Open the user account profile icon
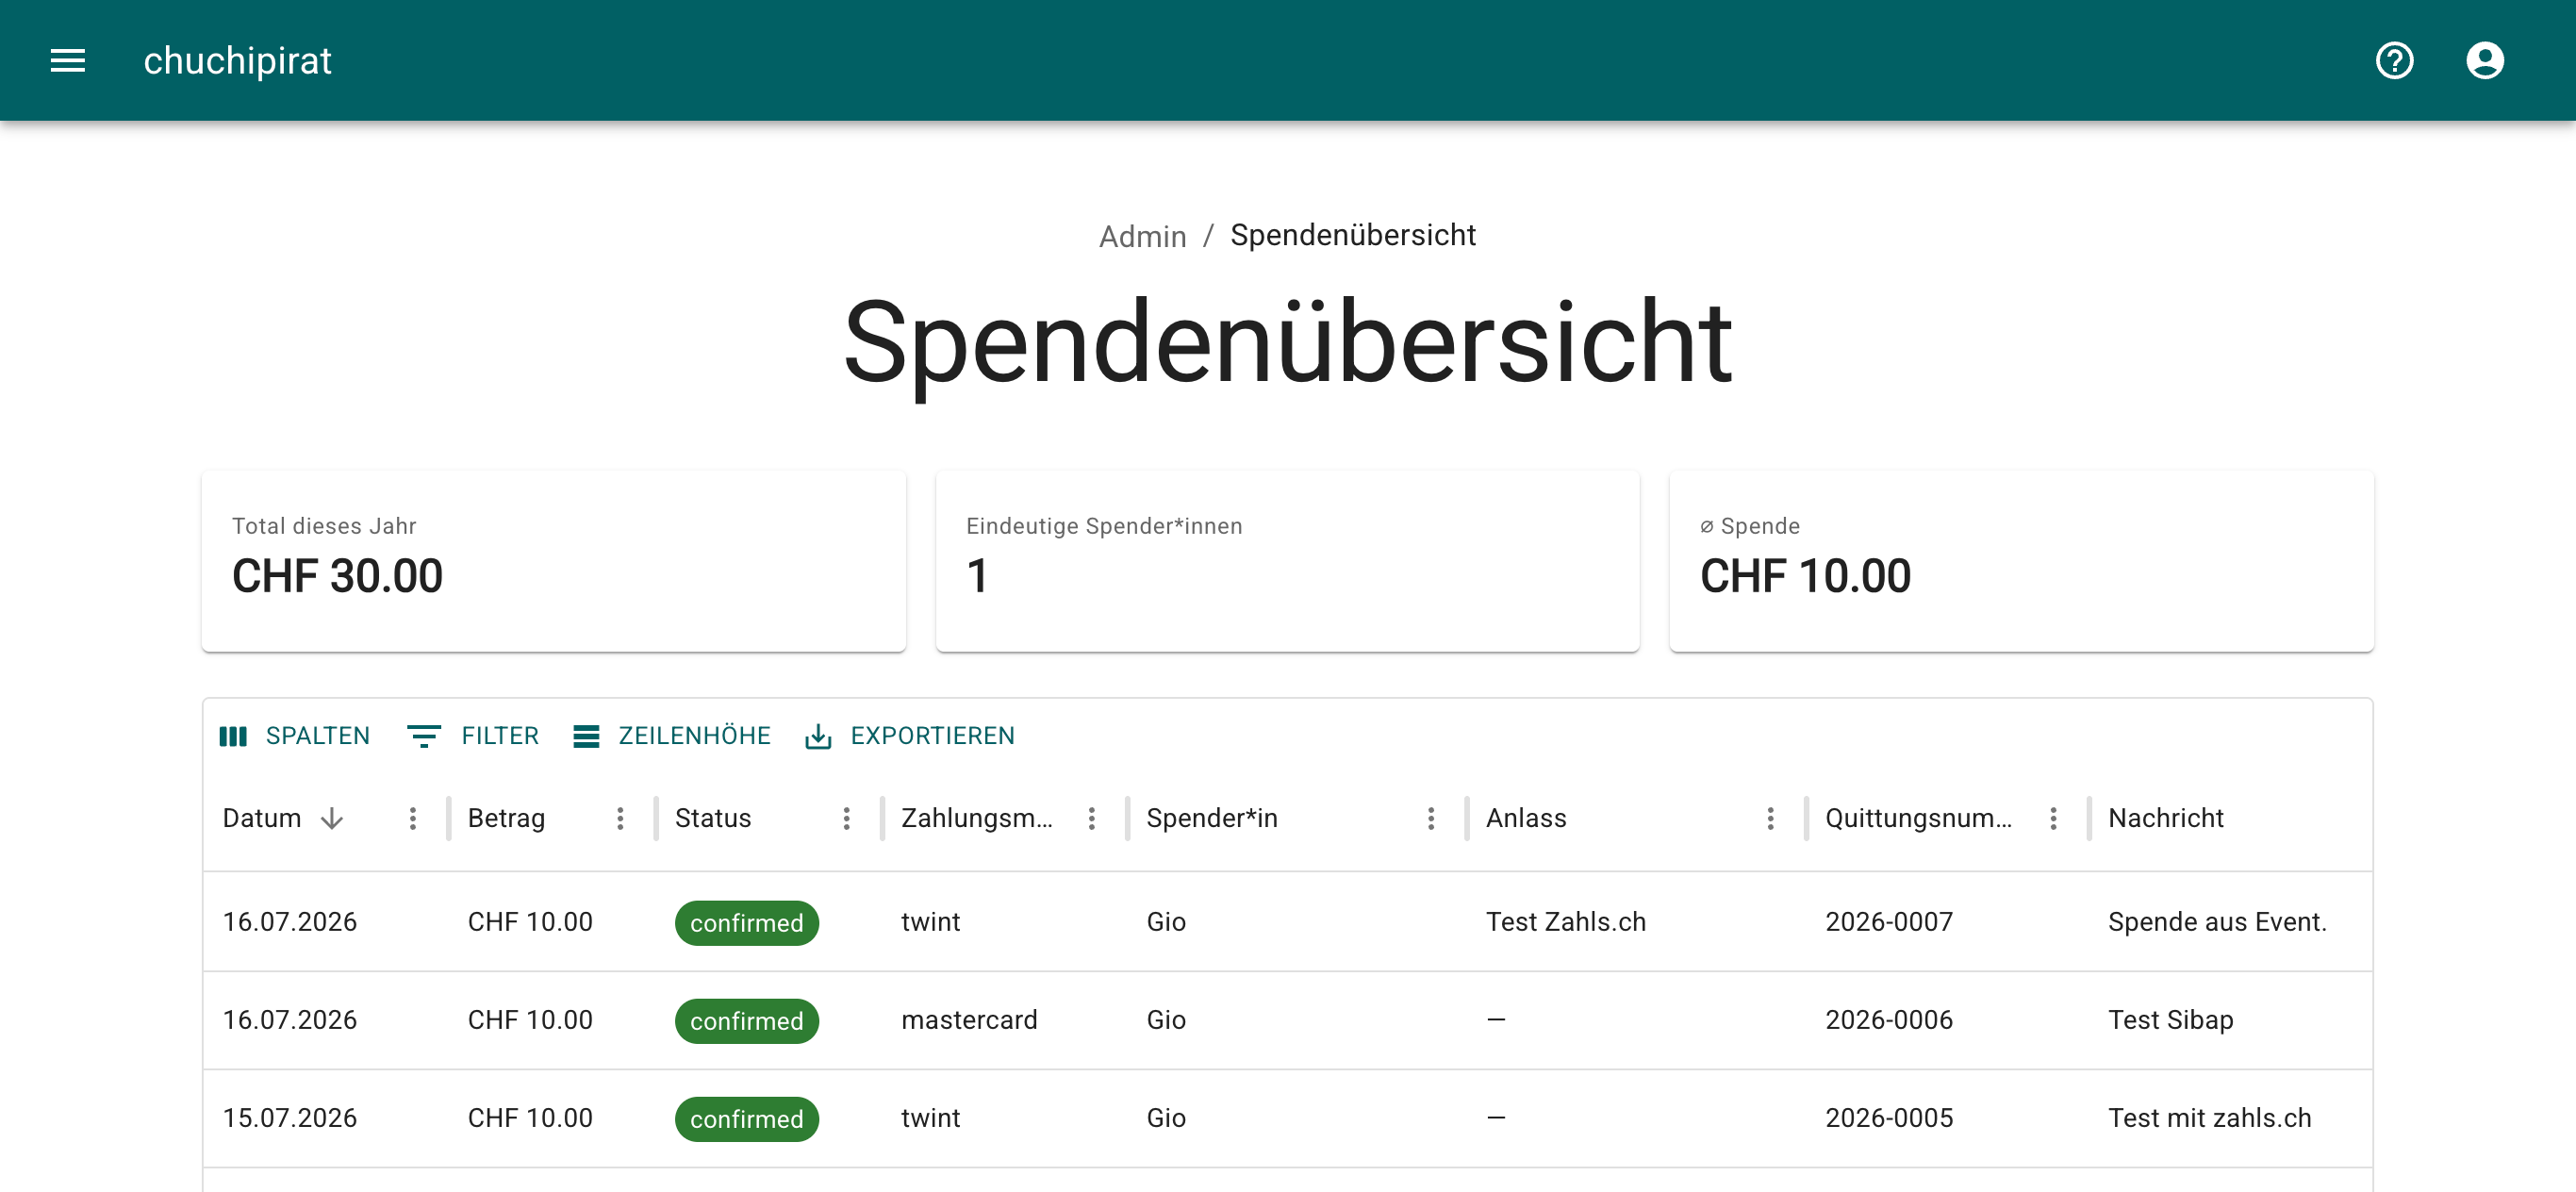Viewport: 2576px width, 1192px height. click(2484, 61)
